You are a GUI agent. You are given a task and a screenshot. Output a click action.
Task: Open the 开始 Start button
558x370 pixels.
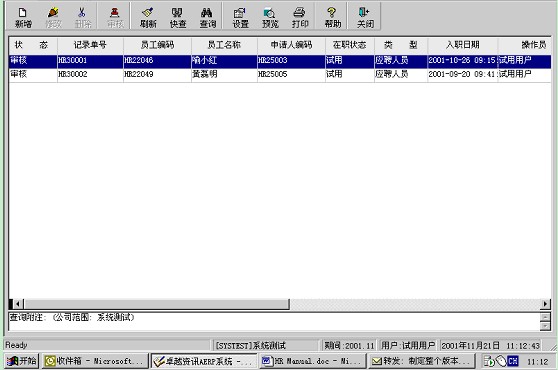click(22, 361)
